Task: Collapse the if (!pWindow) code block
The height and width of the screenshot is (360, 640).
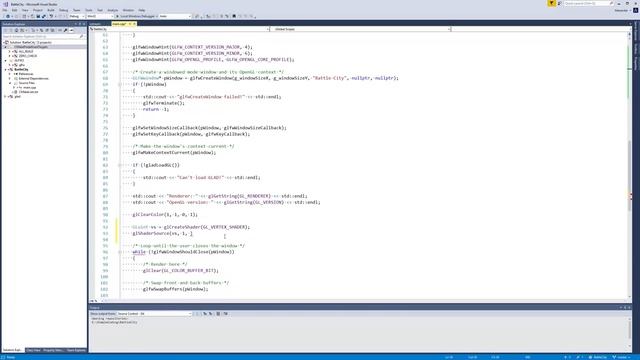Action: pos(120,84)
